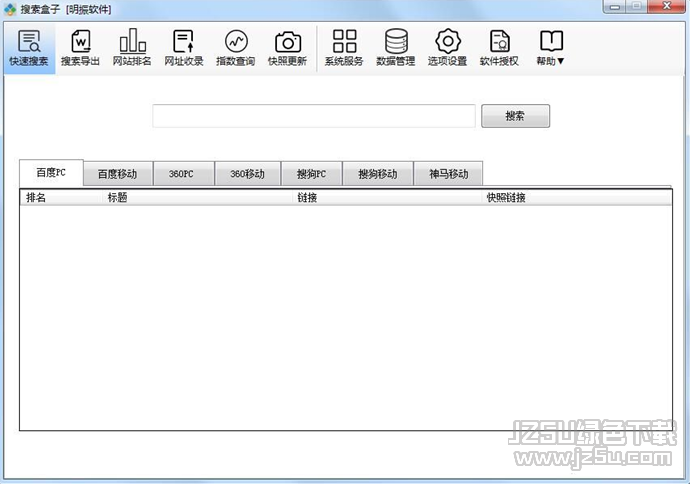The height and width of the screenshot is (484, 690).
Task: Expand the 帮助 help dropdown
Action: click(551, 48)
